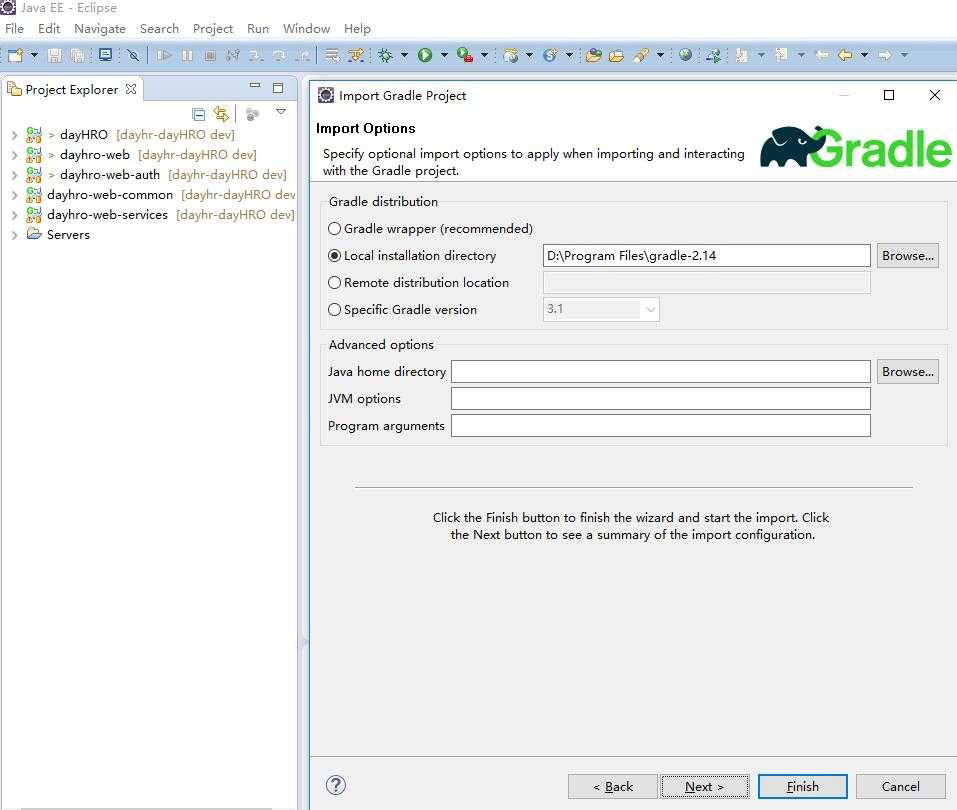The height and width of the screenshot is (810, 957).
Task: Select Remote distribution location radio button
Action: tap(334, 283)
